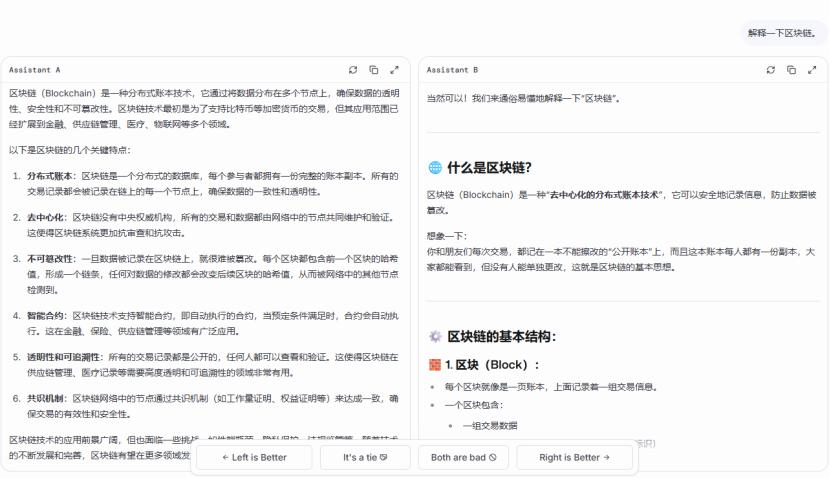Click the Assistant A header label
The image size is (830, 478).
(x=35, y=70)
